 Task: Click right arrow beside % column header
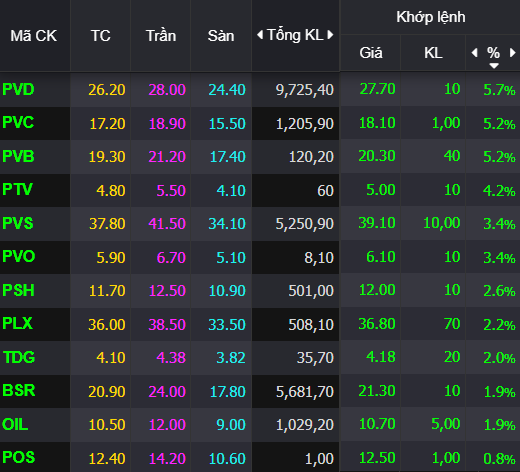(x=513, y=53)
